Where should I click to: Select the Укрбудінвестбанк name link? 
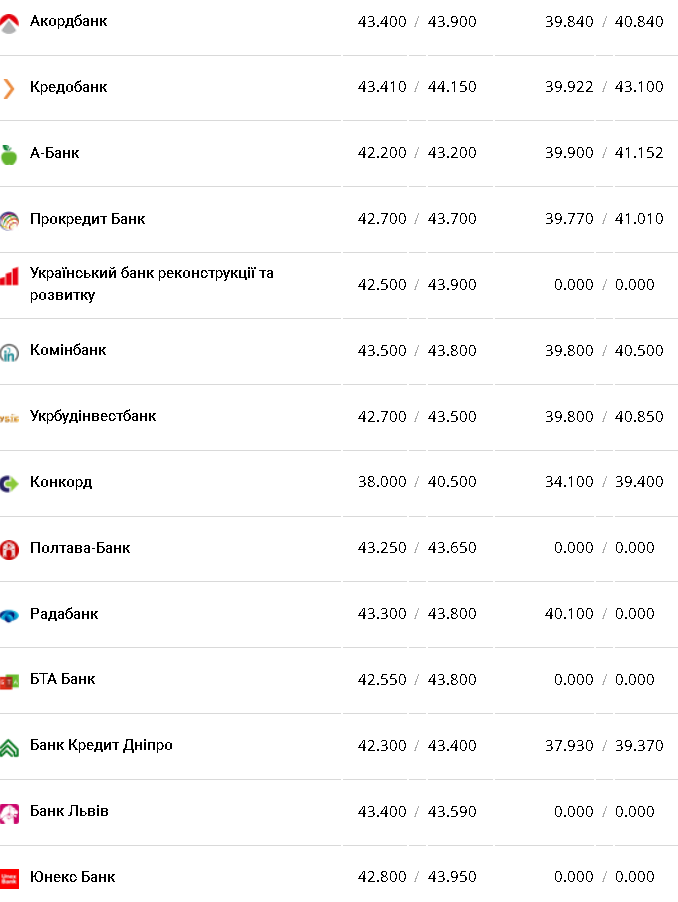93,416
